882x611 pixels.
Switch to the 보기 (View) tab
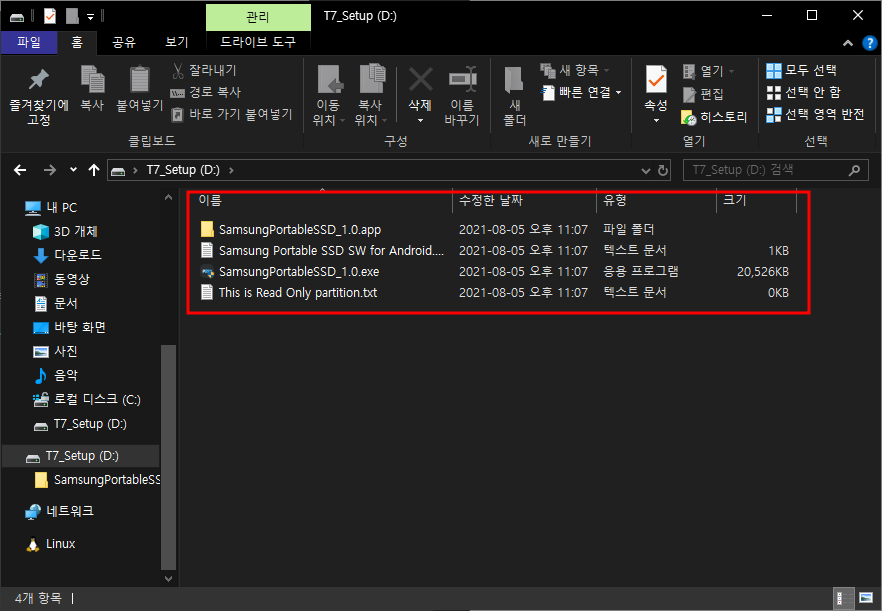(x=177, y=42)
